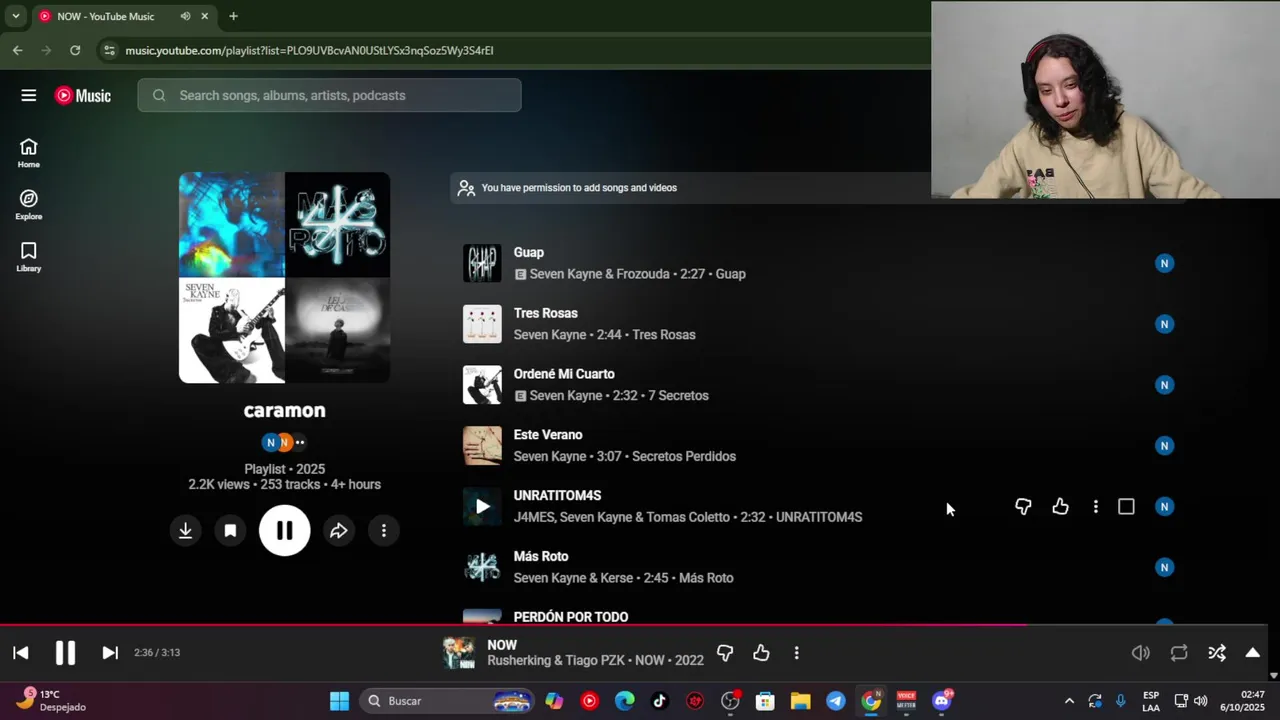Show hidden system tray icons
The width and height of the screenshot is (1280, 720).
click(1069, 701)
